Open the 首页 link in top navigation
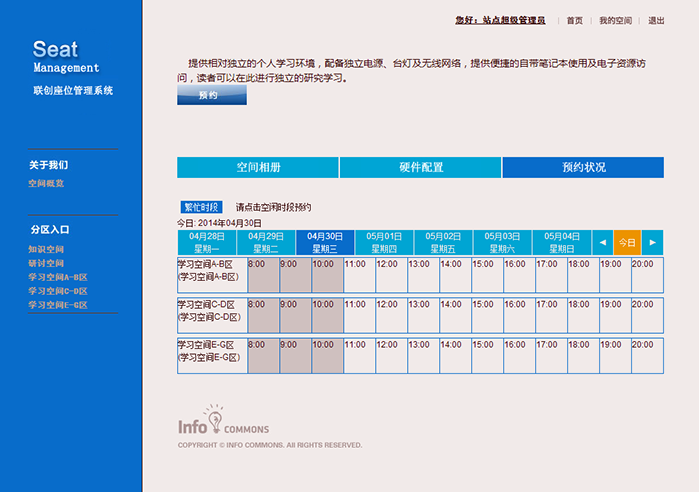The width and height of the screenshot is (699, 492). click(574, 20)
